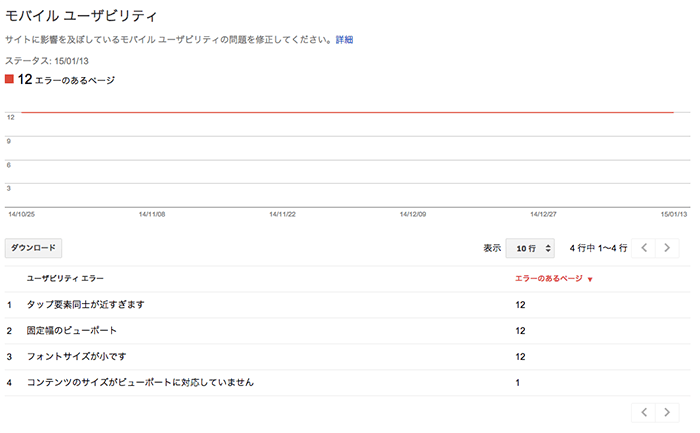Click the error count 1 in fourth row
Image resolution: width=700 pixels, height=433 pixels.
[x=517, y=382]
